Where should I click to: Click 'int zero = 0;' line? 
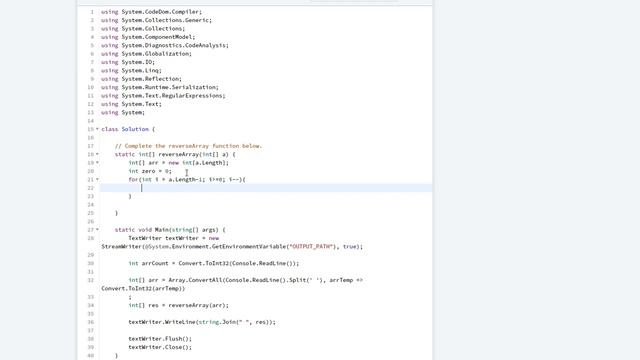click(150, 171)
